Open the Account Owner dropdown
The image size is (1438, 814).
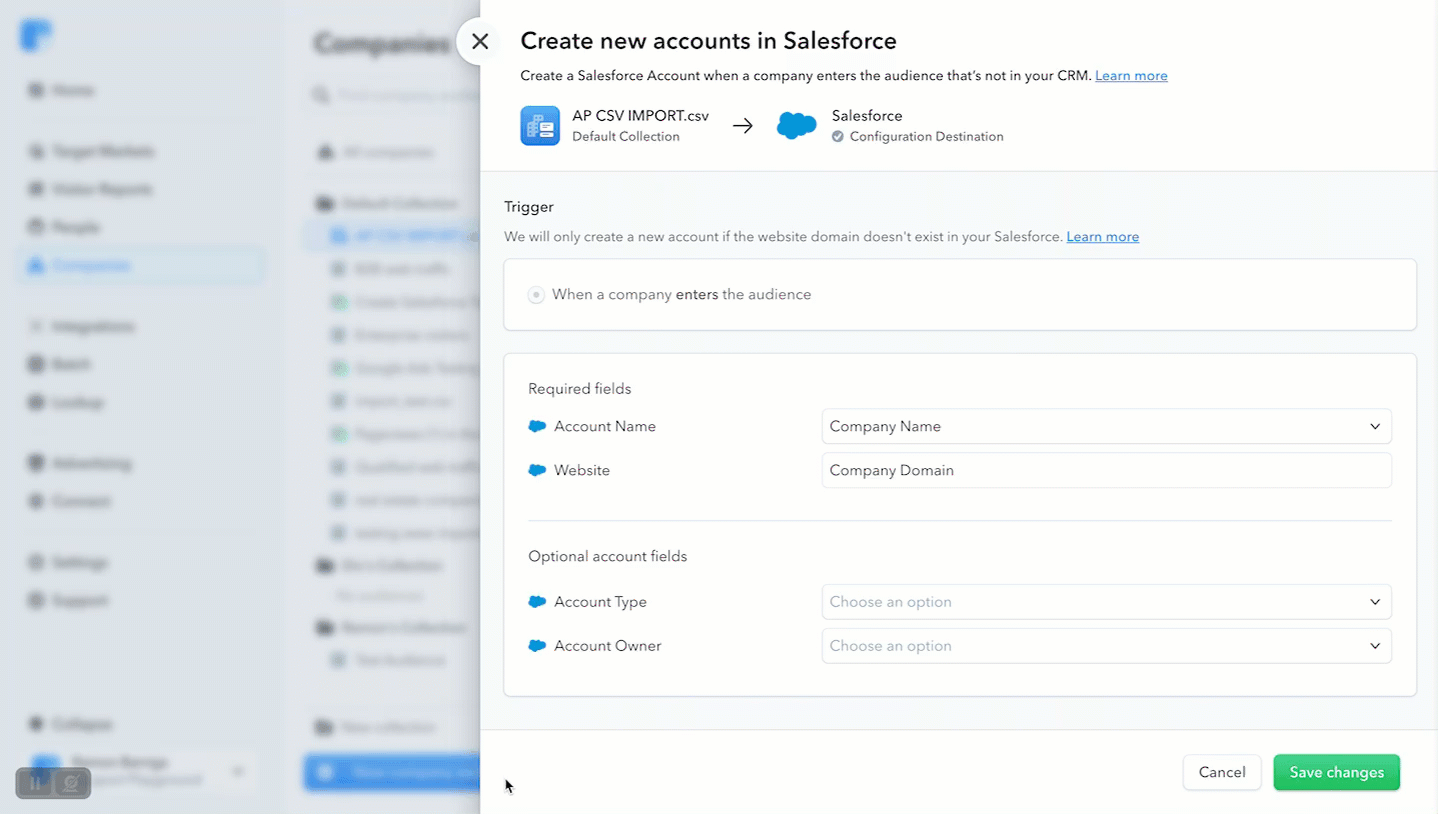pyautogui.click(x=1106, y=646)
